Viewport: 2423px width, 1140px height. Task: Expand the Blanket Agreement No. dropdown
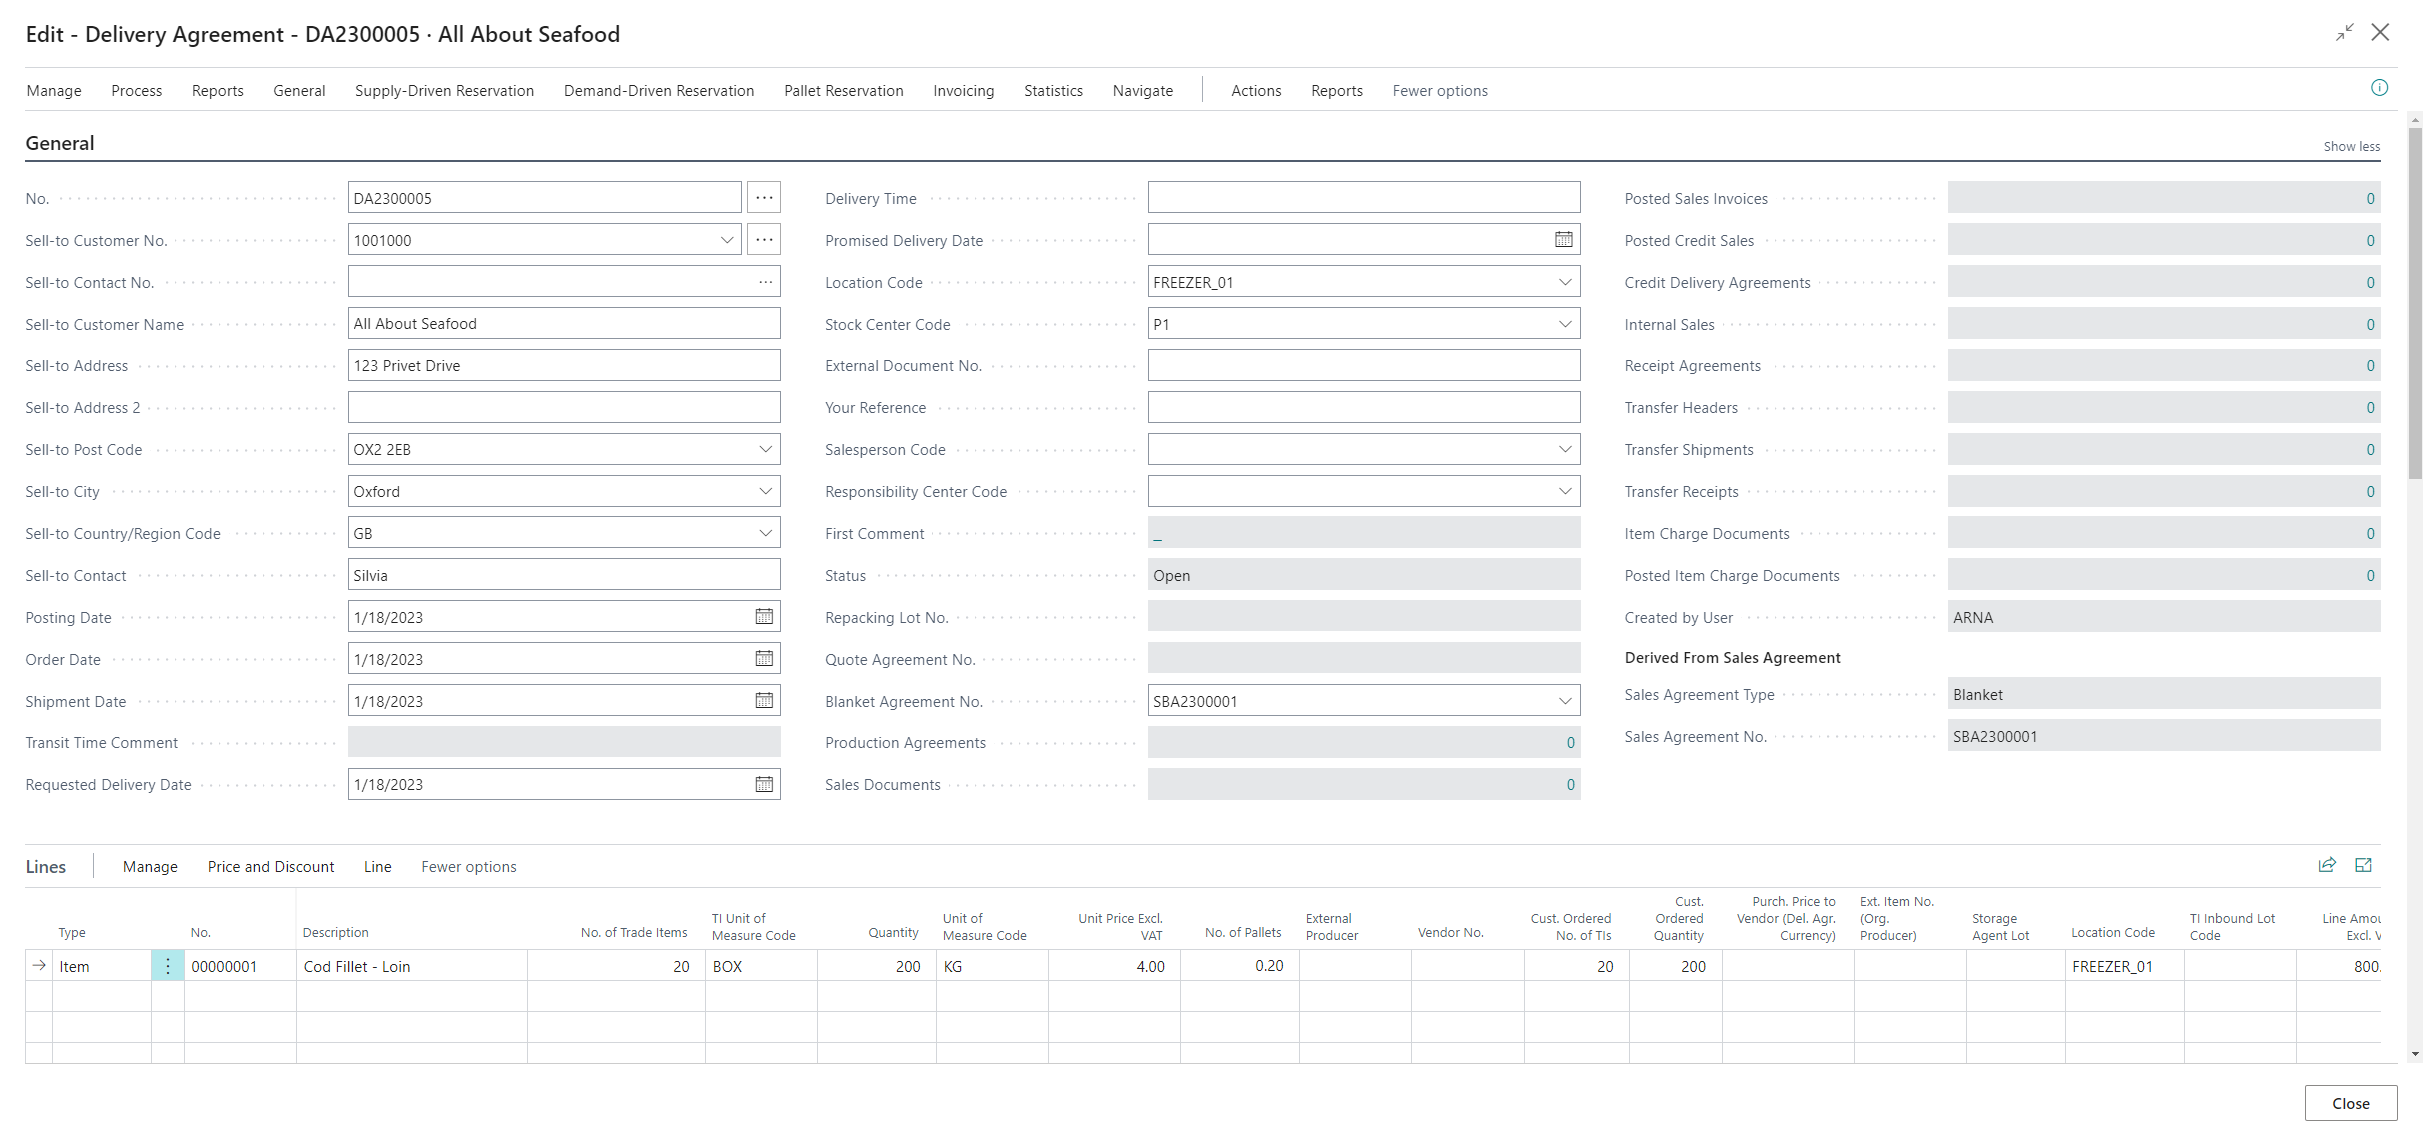pyautogui.click(x=1564, y=702)
